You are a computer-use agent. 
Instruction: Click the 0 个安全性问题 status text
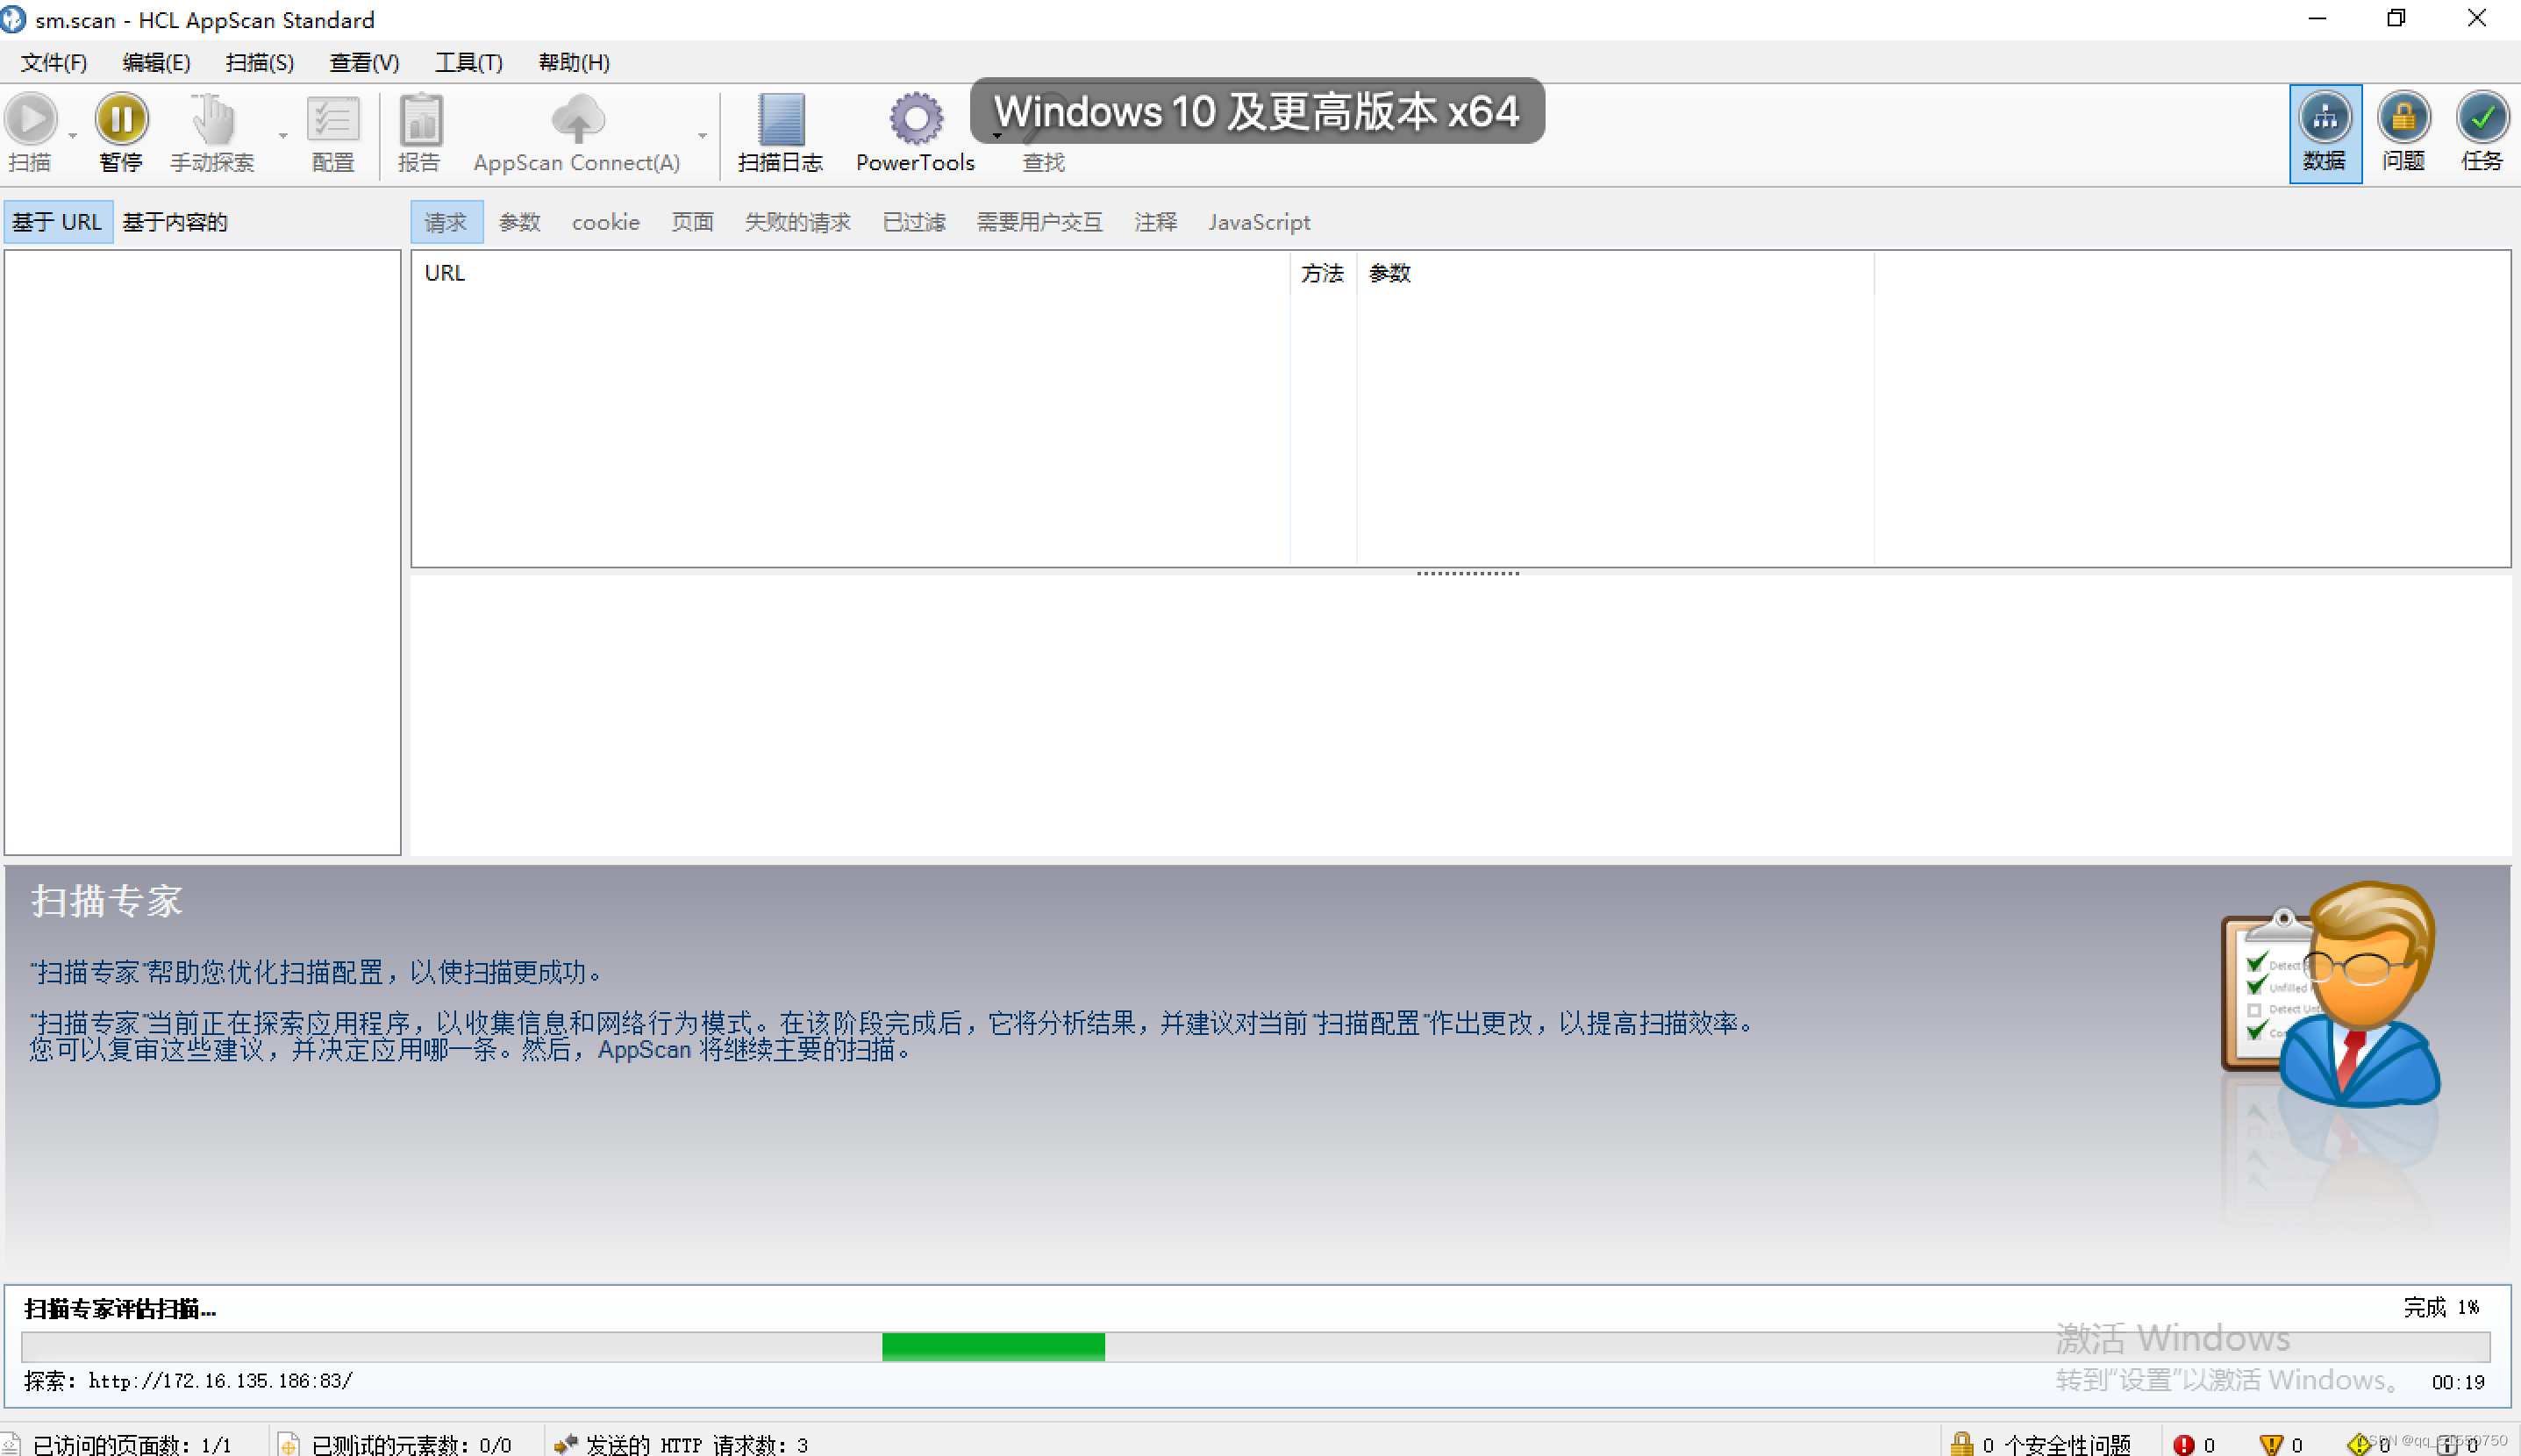(x=2056, y=1444)
